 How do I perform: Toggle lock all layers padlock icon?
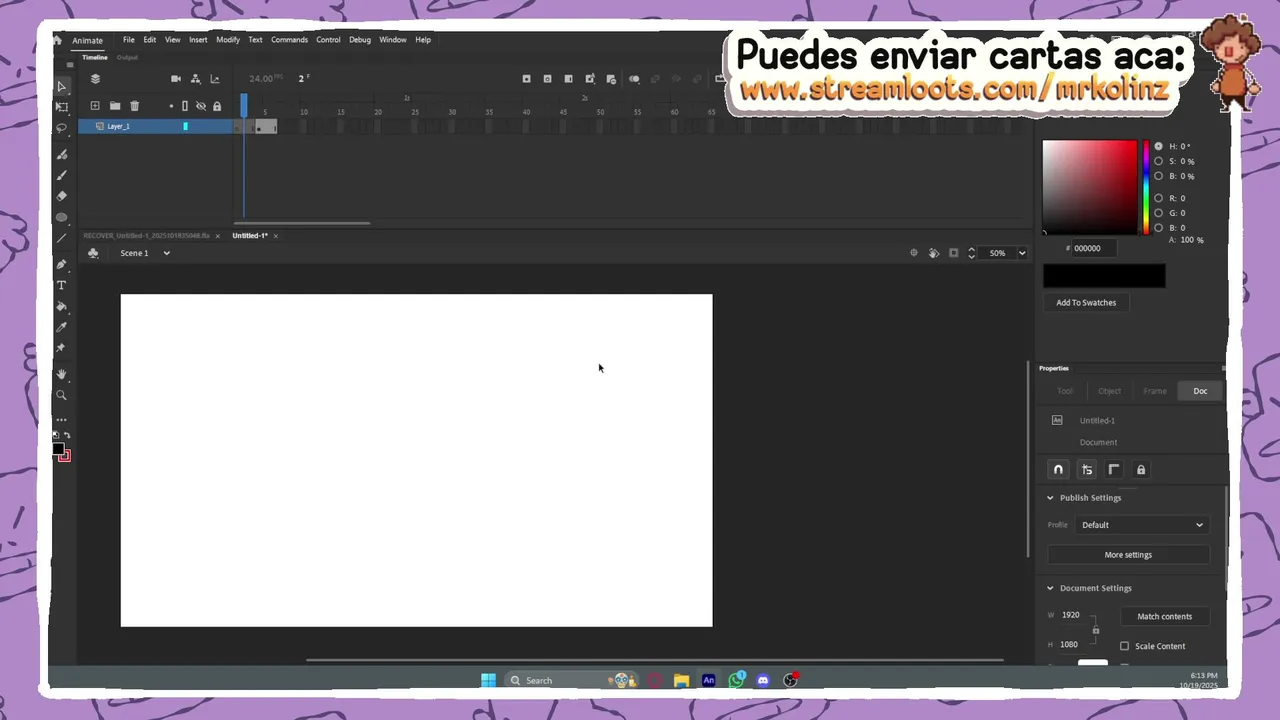pos(217,105)
